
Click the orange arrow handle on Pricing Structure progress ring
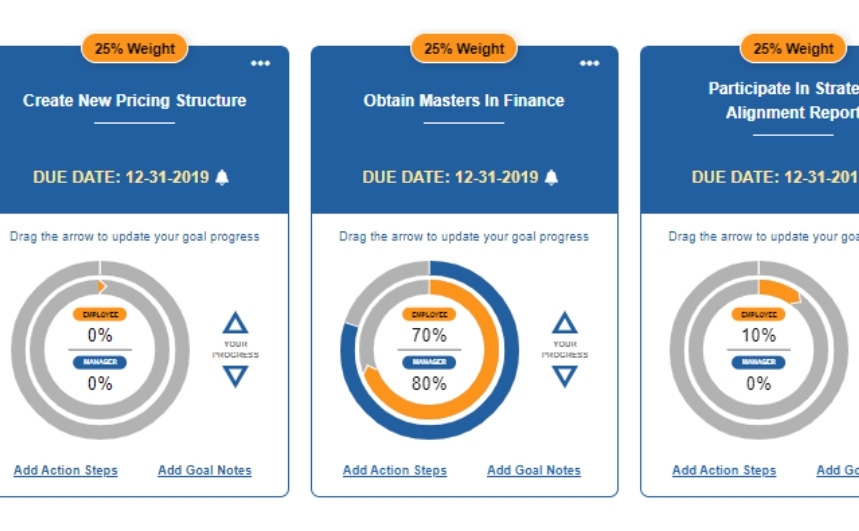(101, 286)
